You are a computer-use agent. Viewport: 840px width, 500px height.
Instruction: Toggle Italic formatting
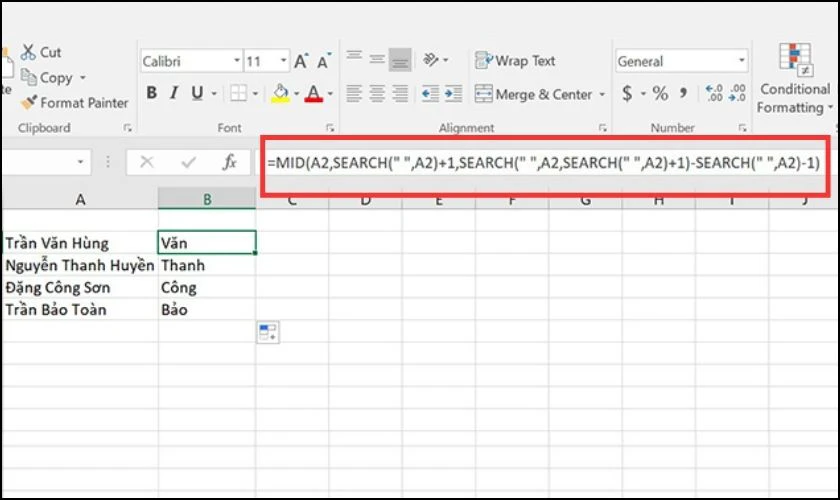174,93
